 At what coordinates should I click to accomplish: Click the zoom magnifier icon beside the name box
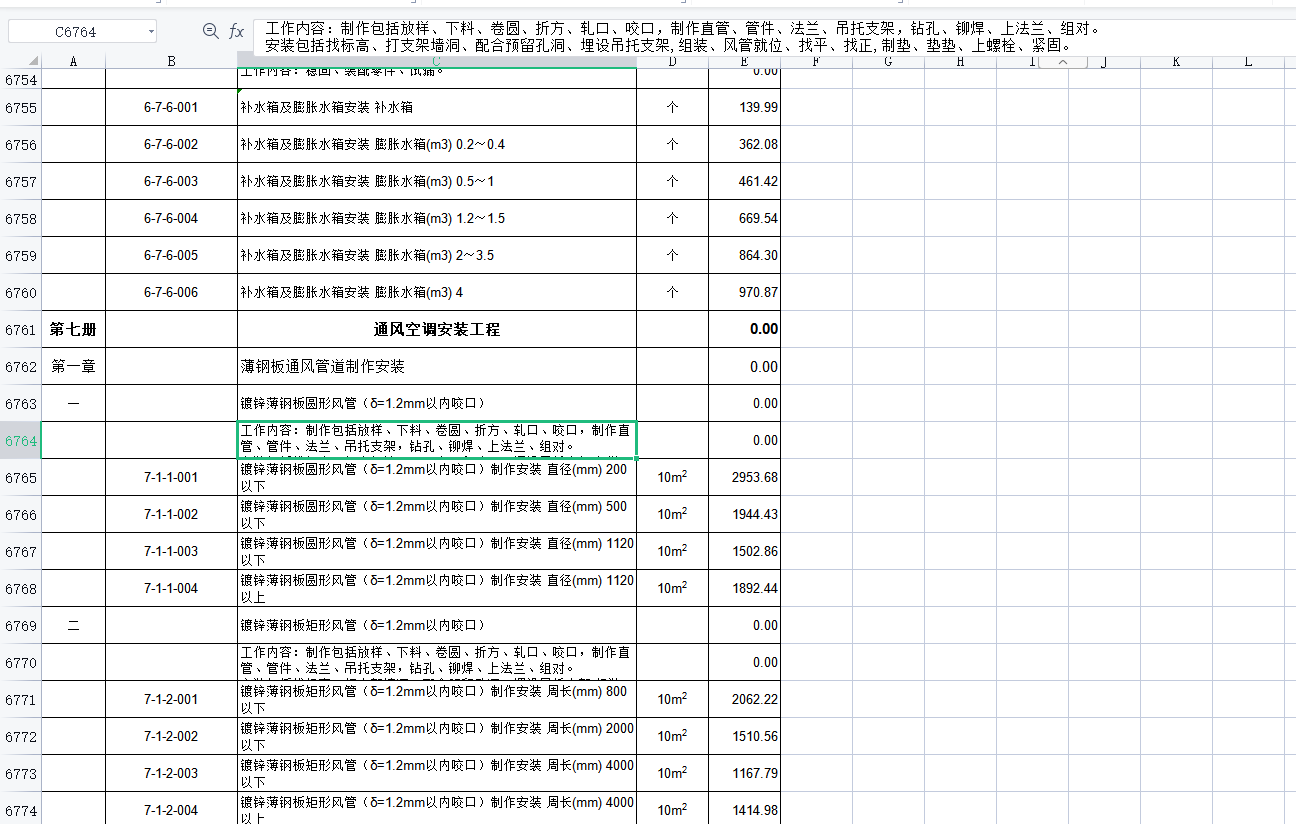click(210, 31)
